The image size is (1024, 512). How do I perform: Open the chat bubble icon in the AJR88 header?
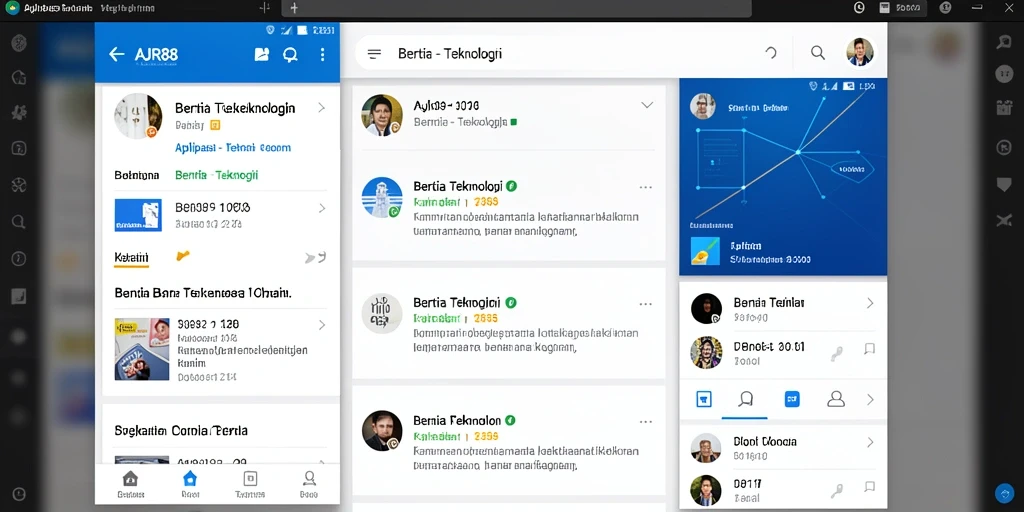coord(290,55)
